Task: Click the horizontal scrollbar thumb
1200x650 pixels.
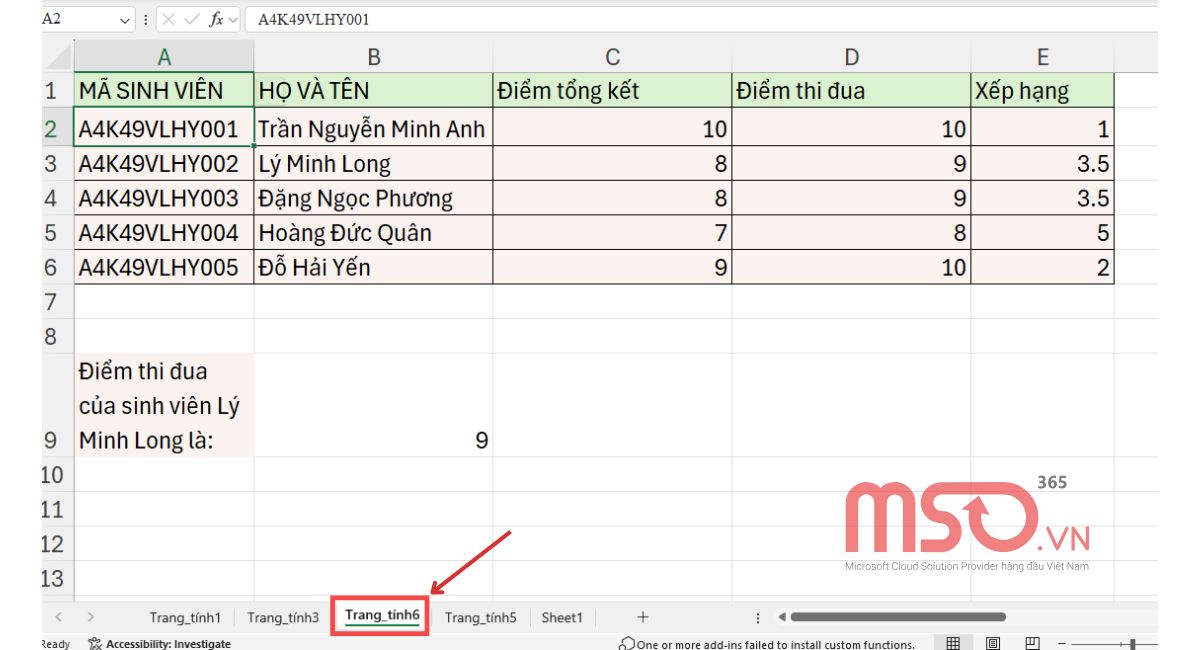Action: pos(897,617)
